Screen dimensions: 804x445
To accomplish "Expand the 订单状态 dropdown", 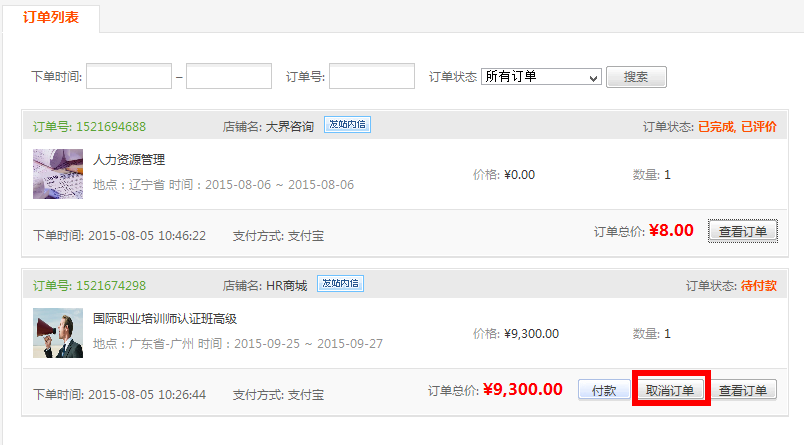I will (540, 76).
